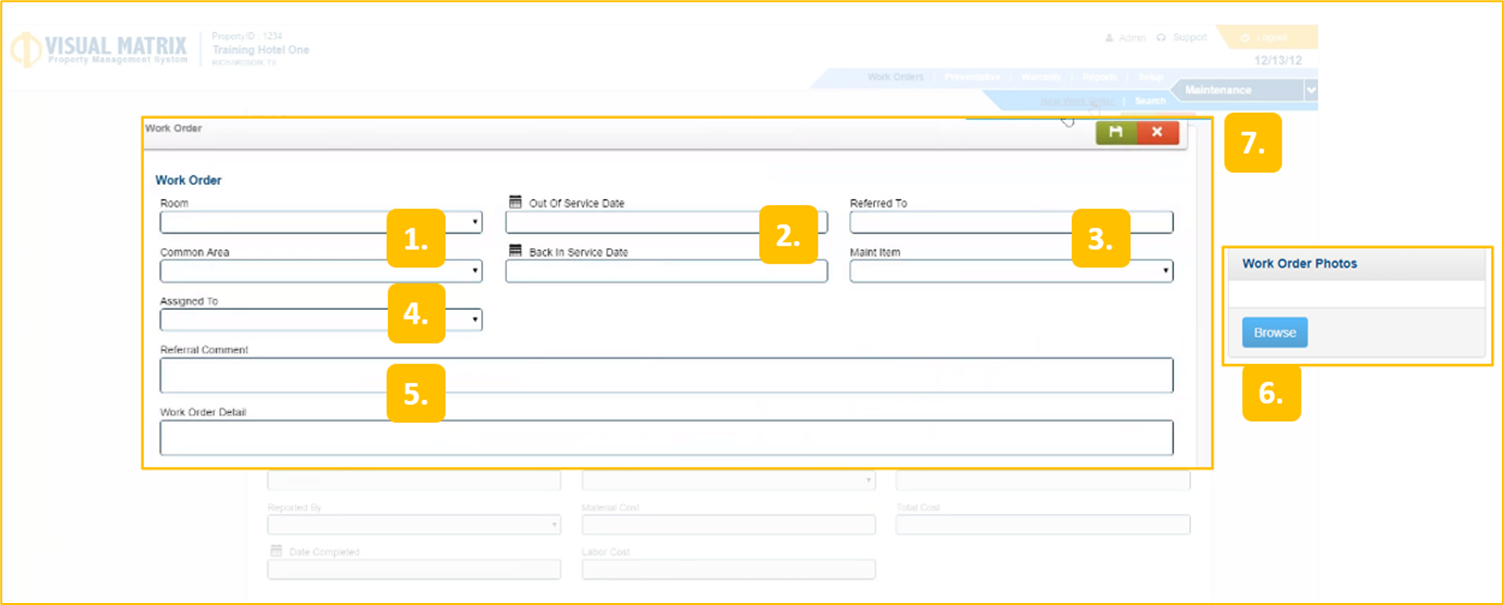Click the green save disk icon

point(1116,132)
